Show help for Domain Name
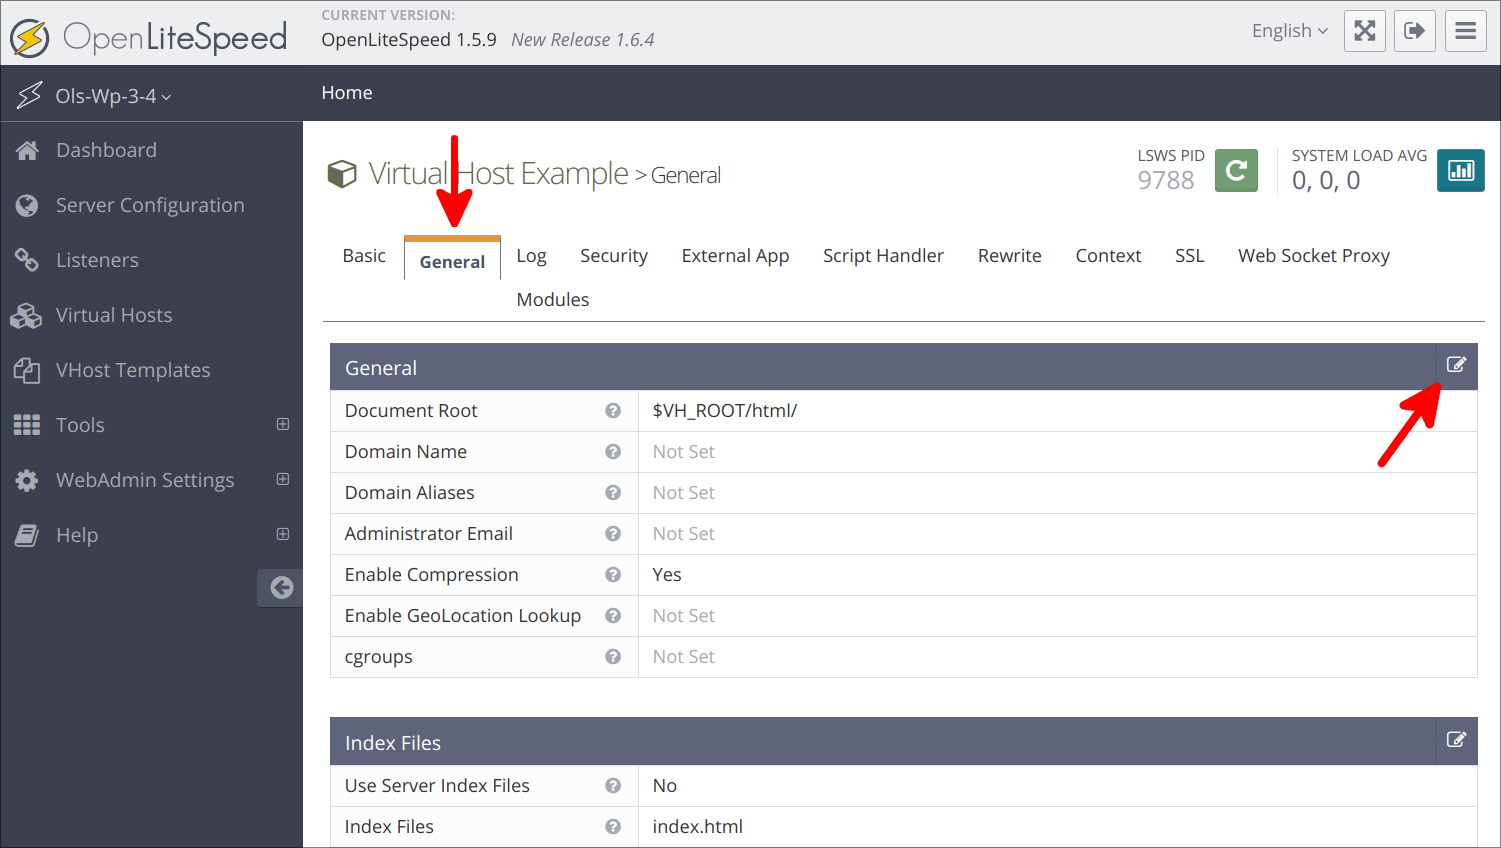Viewport: 1501px width, 848px height. pos(613,452)
